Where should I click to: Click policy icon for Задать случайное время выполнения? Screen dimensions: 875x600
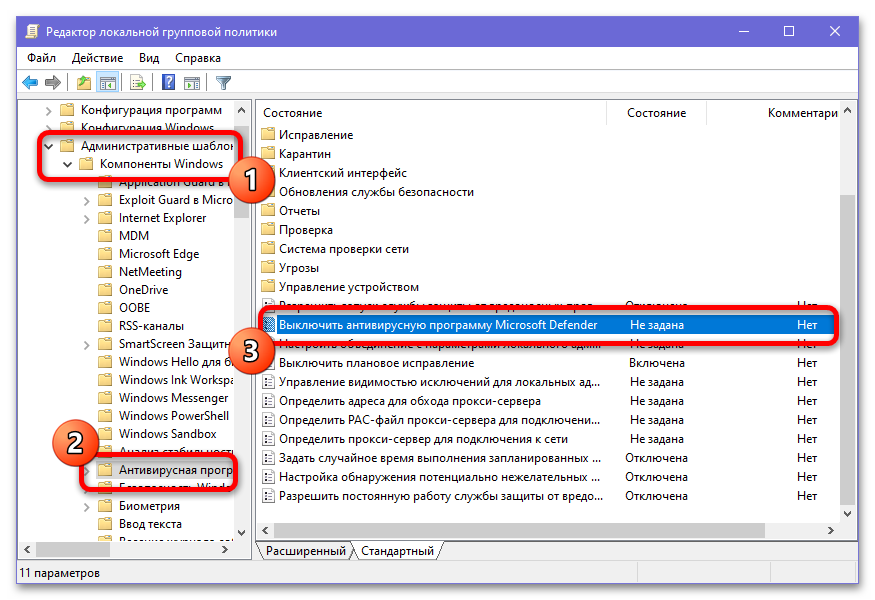point(268,458)
